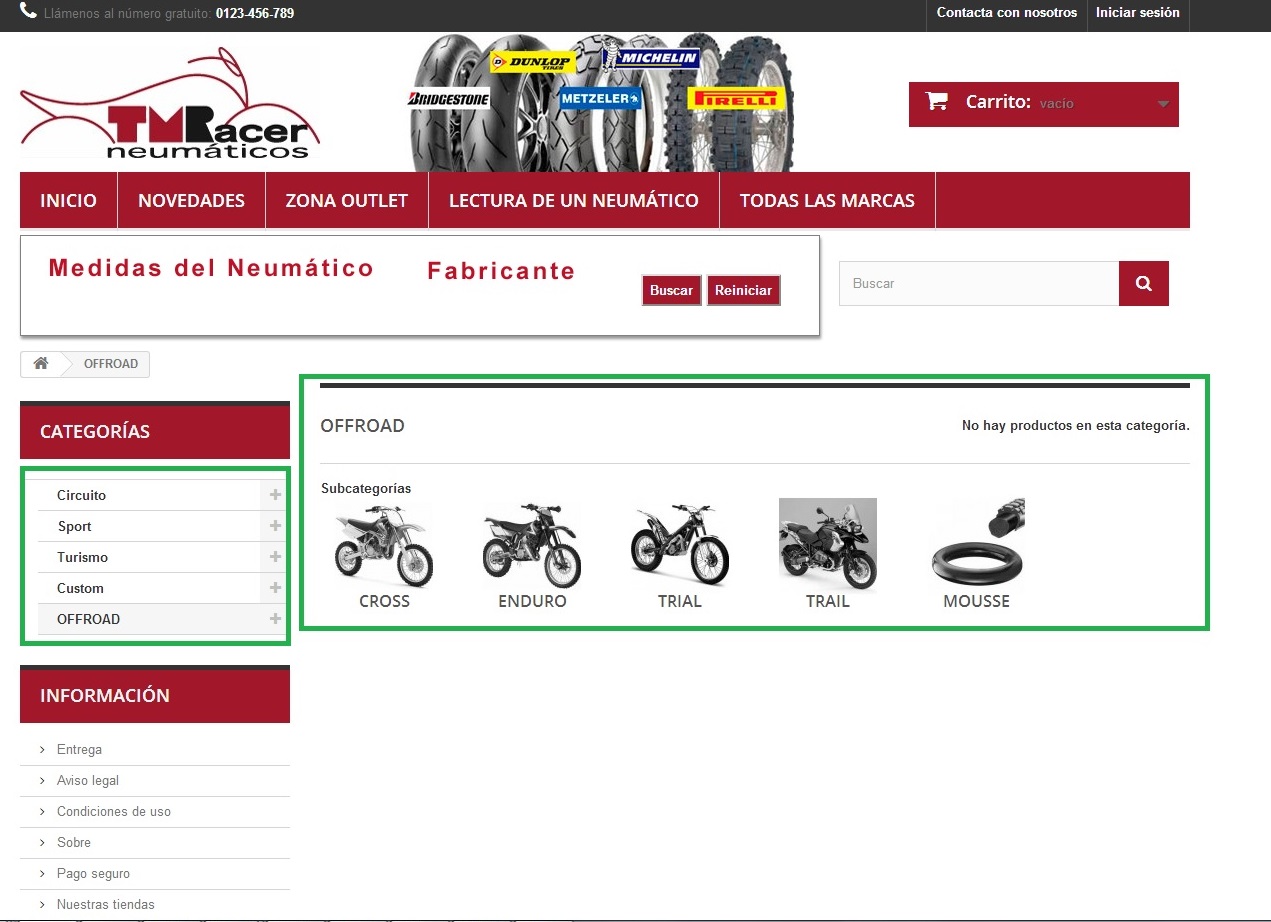The height and width of the screenshot is (922, 1271).
Task: Open the NOVEDADES menu item
Action: pos(192,200)
